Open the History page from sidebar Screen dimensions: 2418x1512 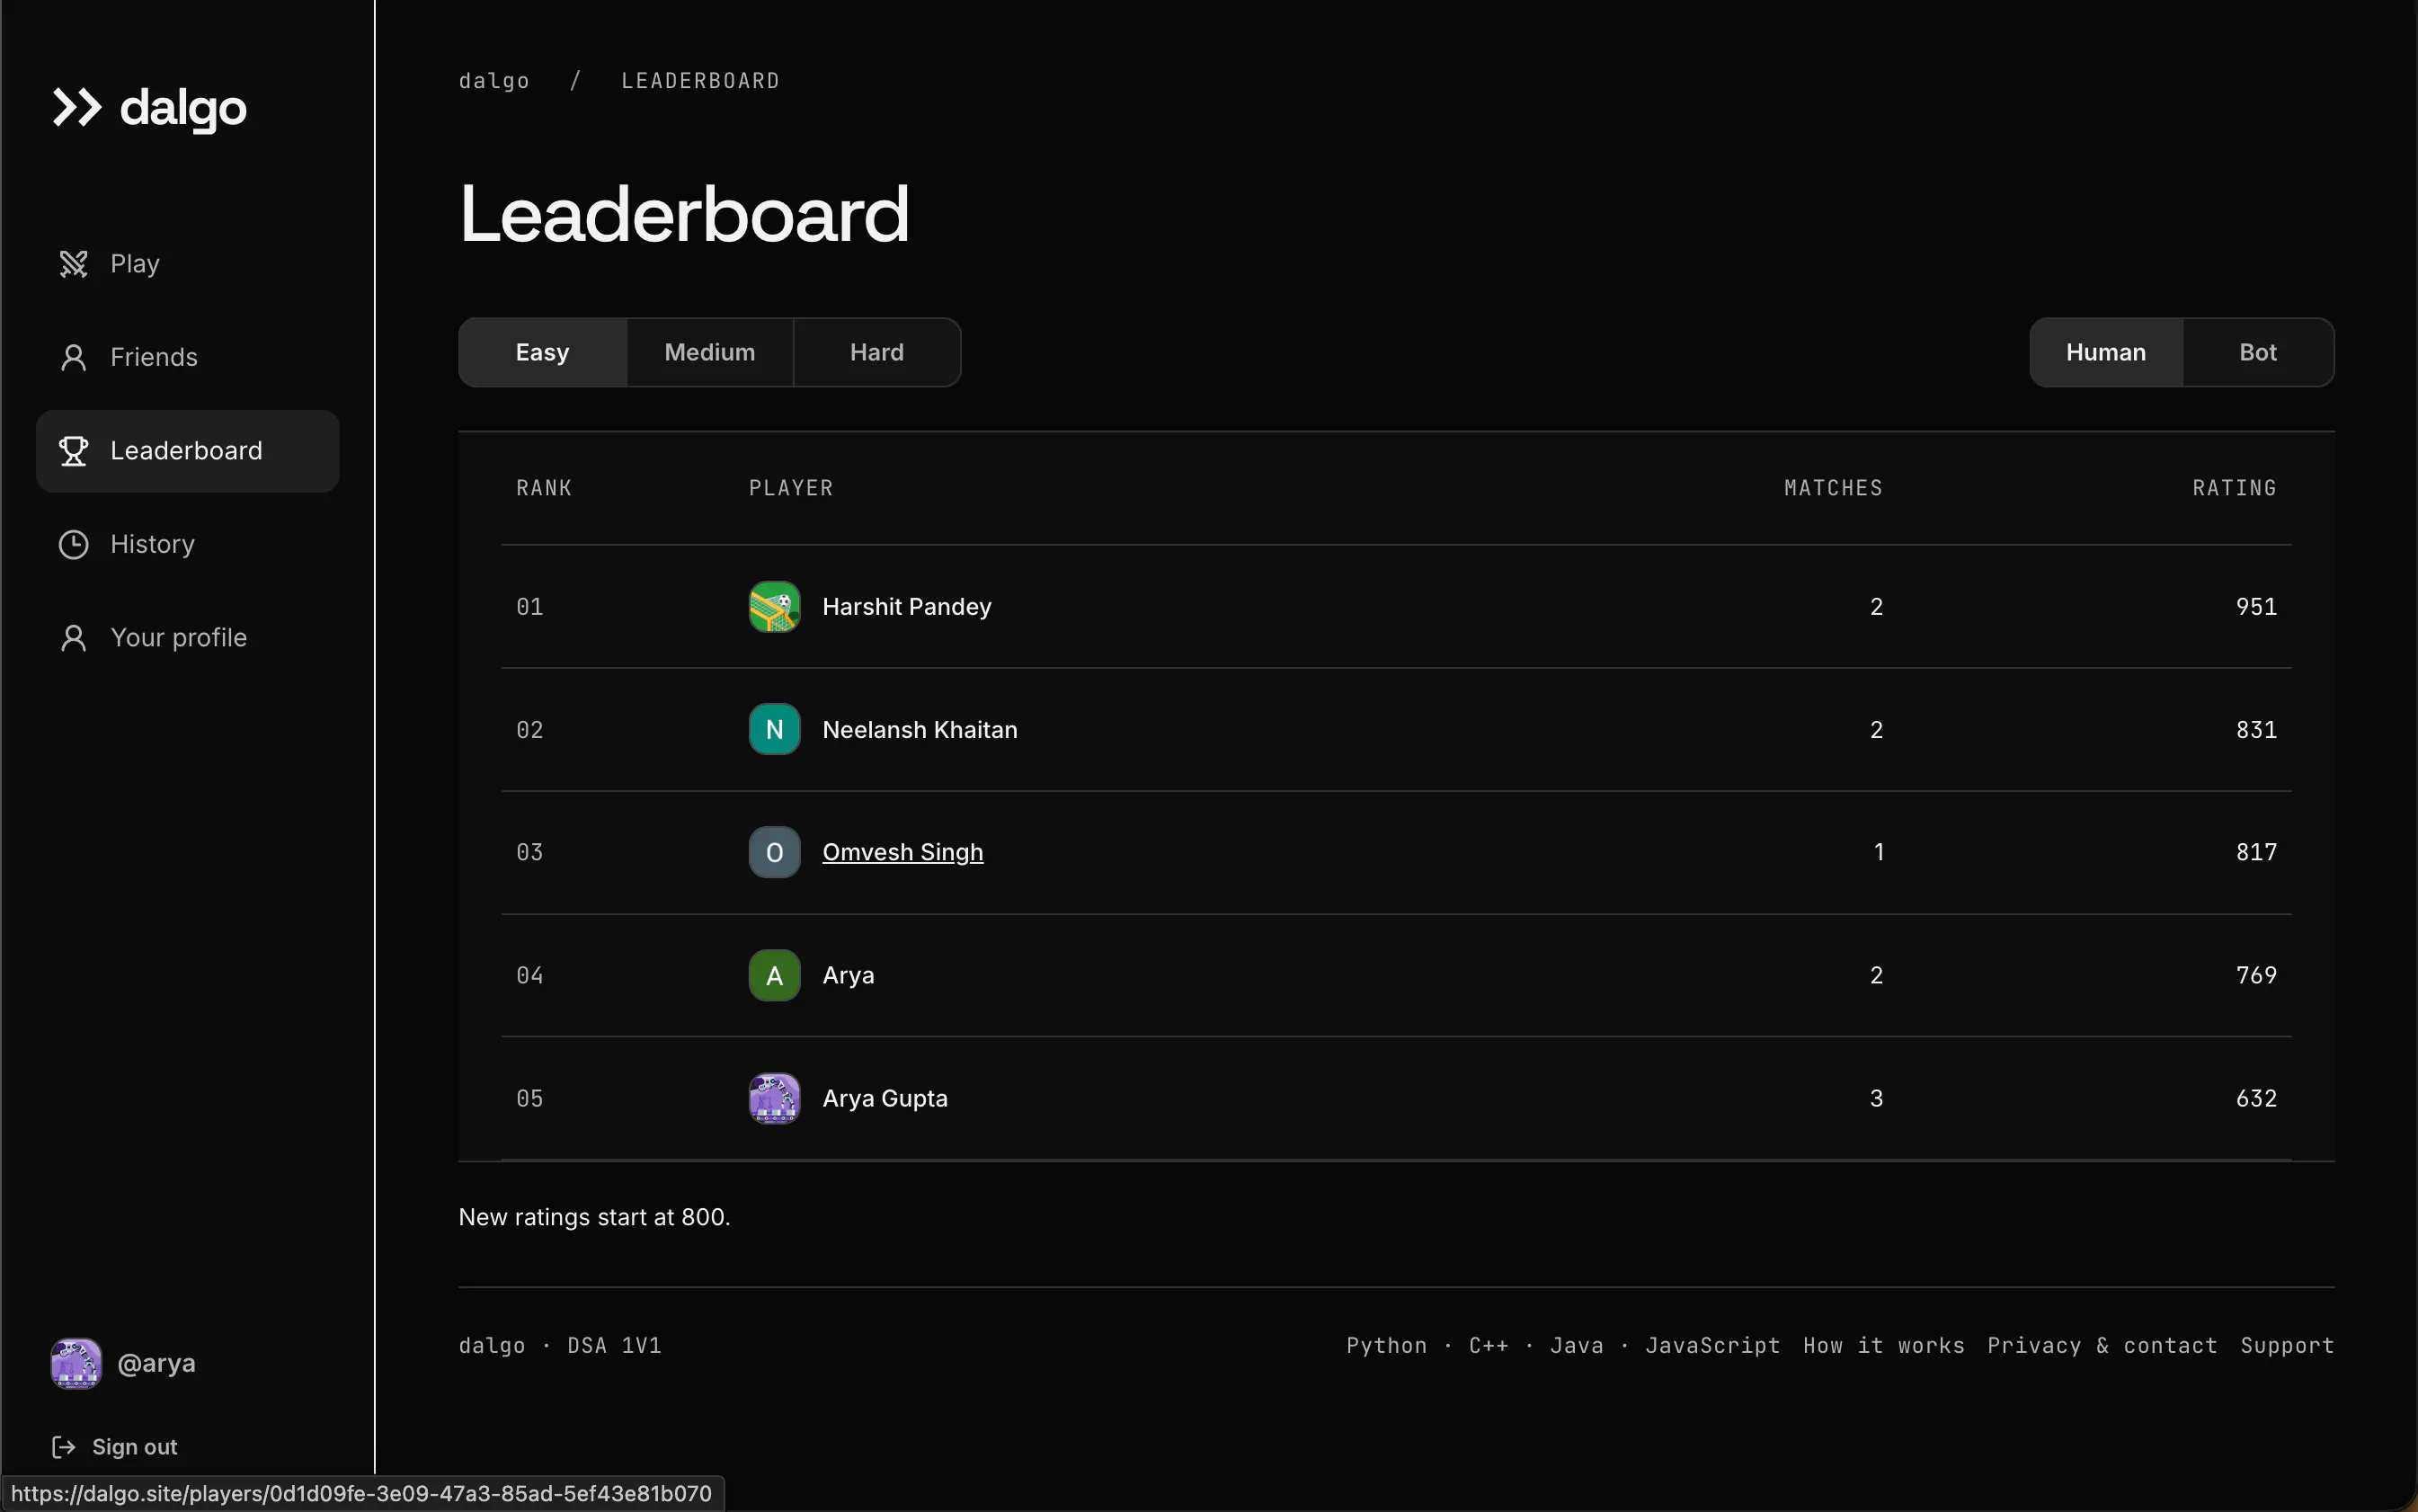pos(188,544)
